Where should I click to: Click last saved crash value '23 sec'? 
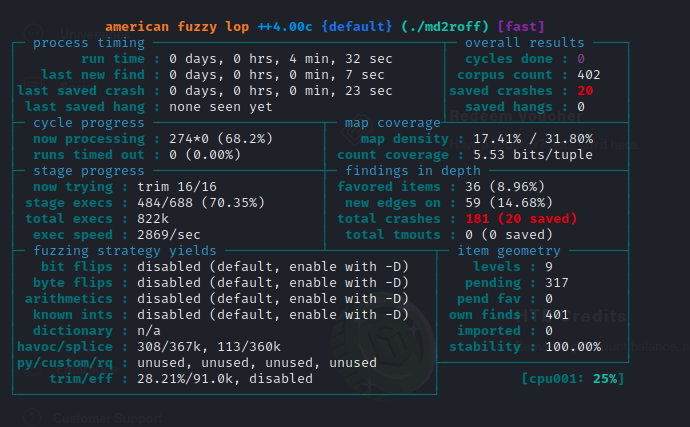pyautogui.click(x=368, y=91)
